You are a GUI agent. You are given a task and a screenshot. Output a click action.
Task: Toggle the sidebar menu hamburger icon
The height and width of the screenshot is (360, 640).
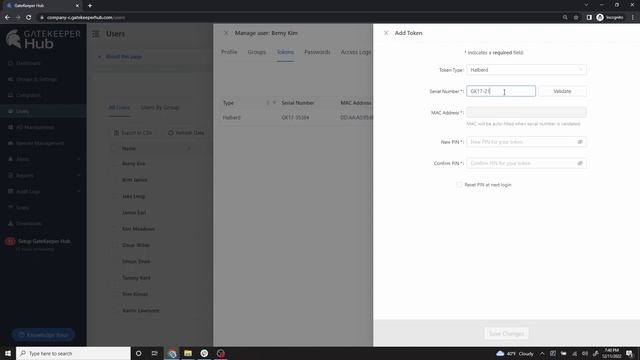96,34
